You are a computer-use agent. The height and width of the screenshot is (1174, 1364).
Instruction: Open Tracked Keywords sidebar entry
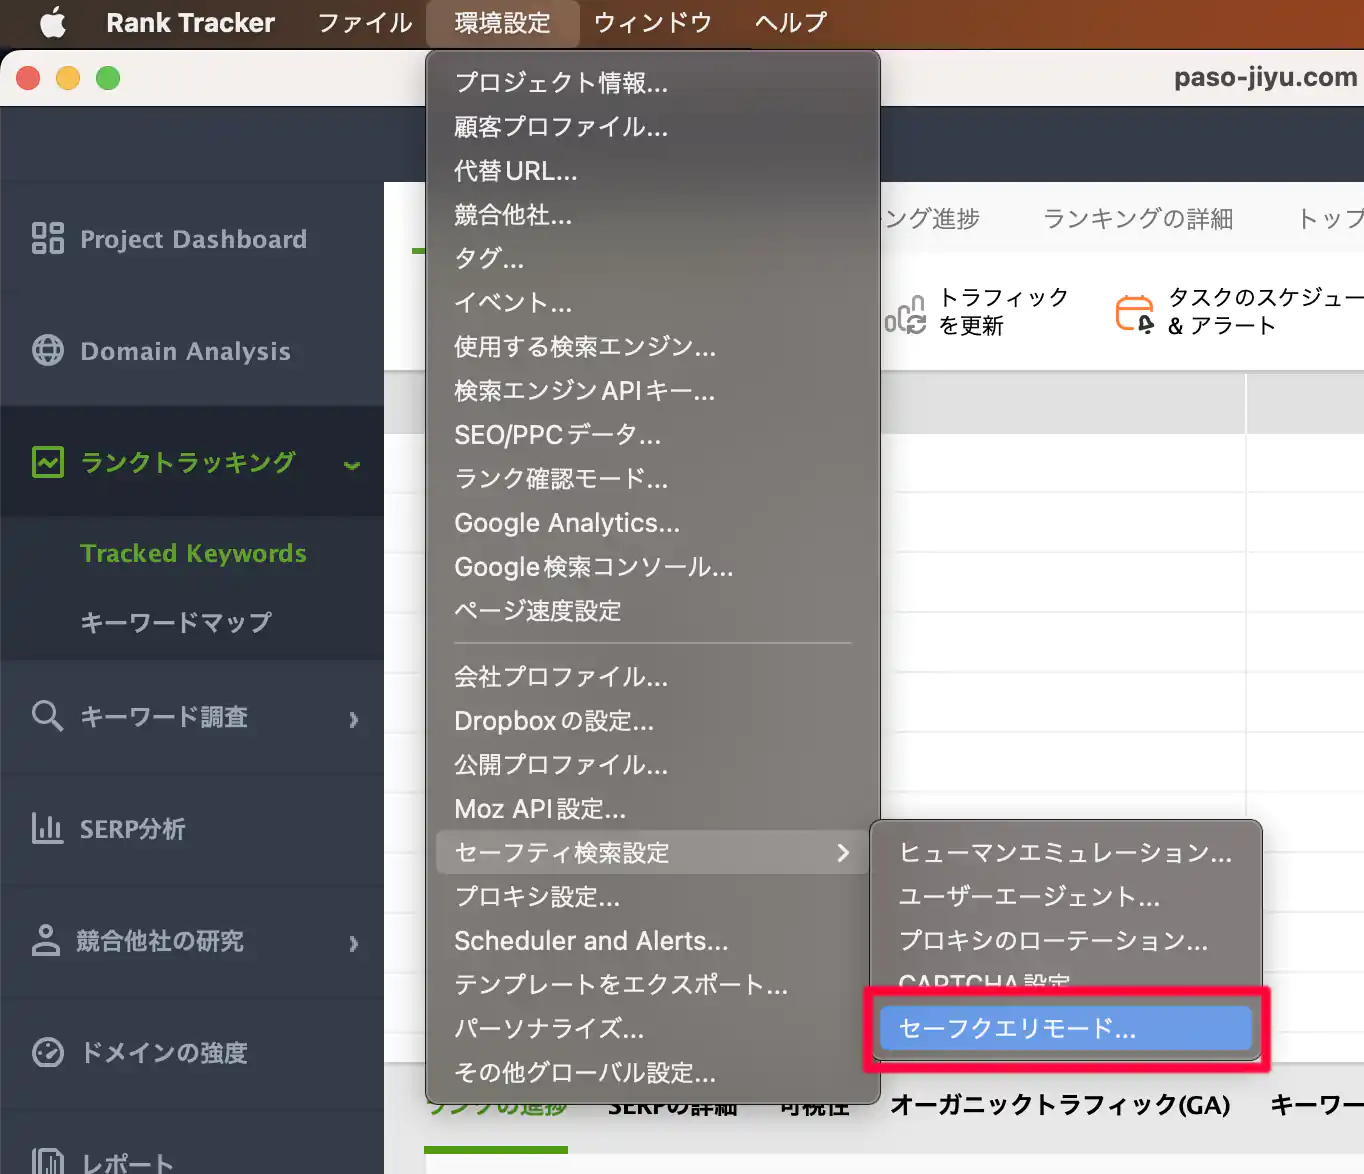click(x=193, y=553)
